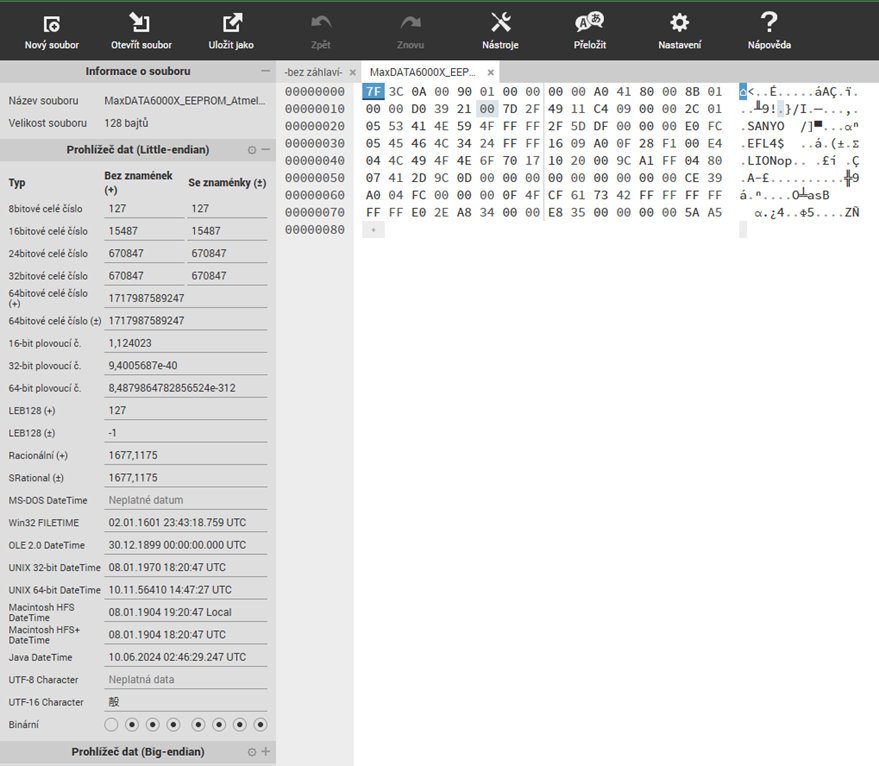Edit the 64-bit plovoucí č. value

[186, 388]
